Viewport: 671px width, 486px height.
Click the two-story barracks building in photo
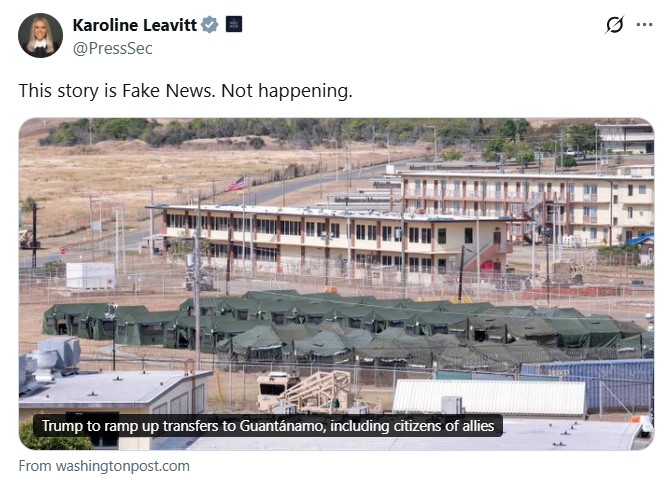coord(336,240)
